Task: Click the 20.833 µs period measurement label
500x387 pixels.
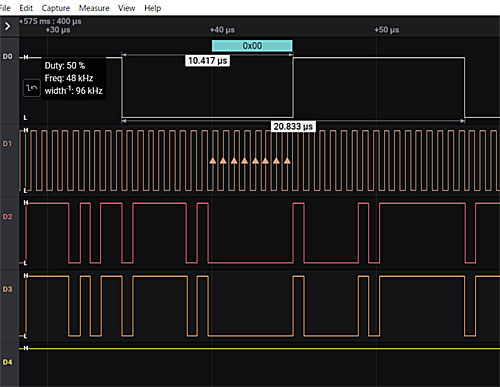Action: 293,126
